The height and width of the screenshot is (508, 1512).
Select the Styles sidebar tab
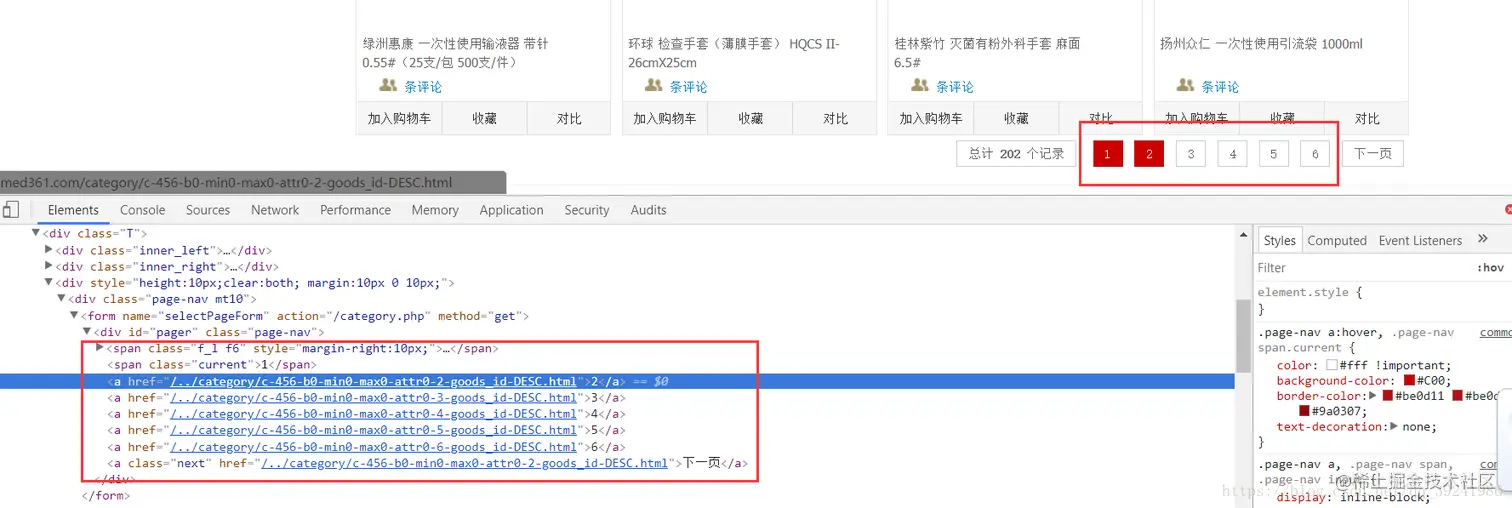tap(1279, 240)
